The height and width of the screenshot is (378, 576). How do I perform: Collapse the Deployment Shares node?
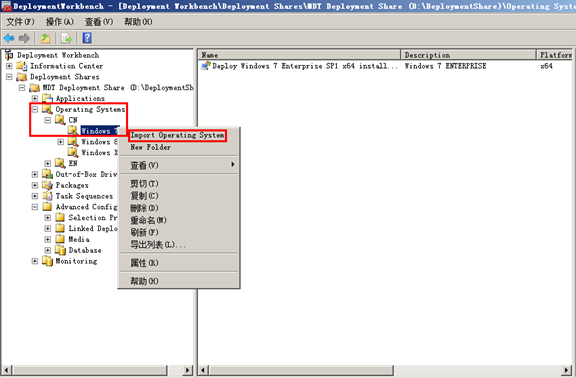9,77
